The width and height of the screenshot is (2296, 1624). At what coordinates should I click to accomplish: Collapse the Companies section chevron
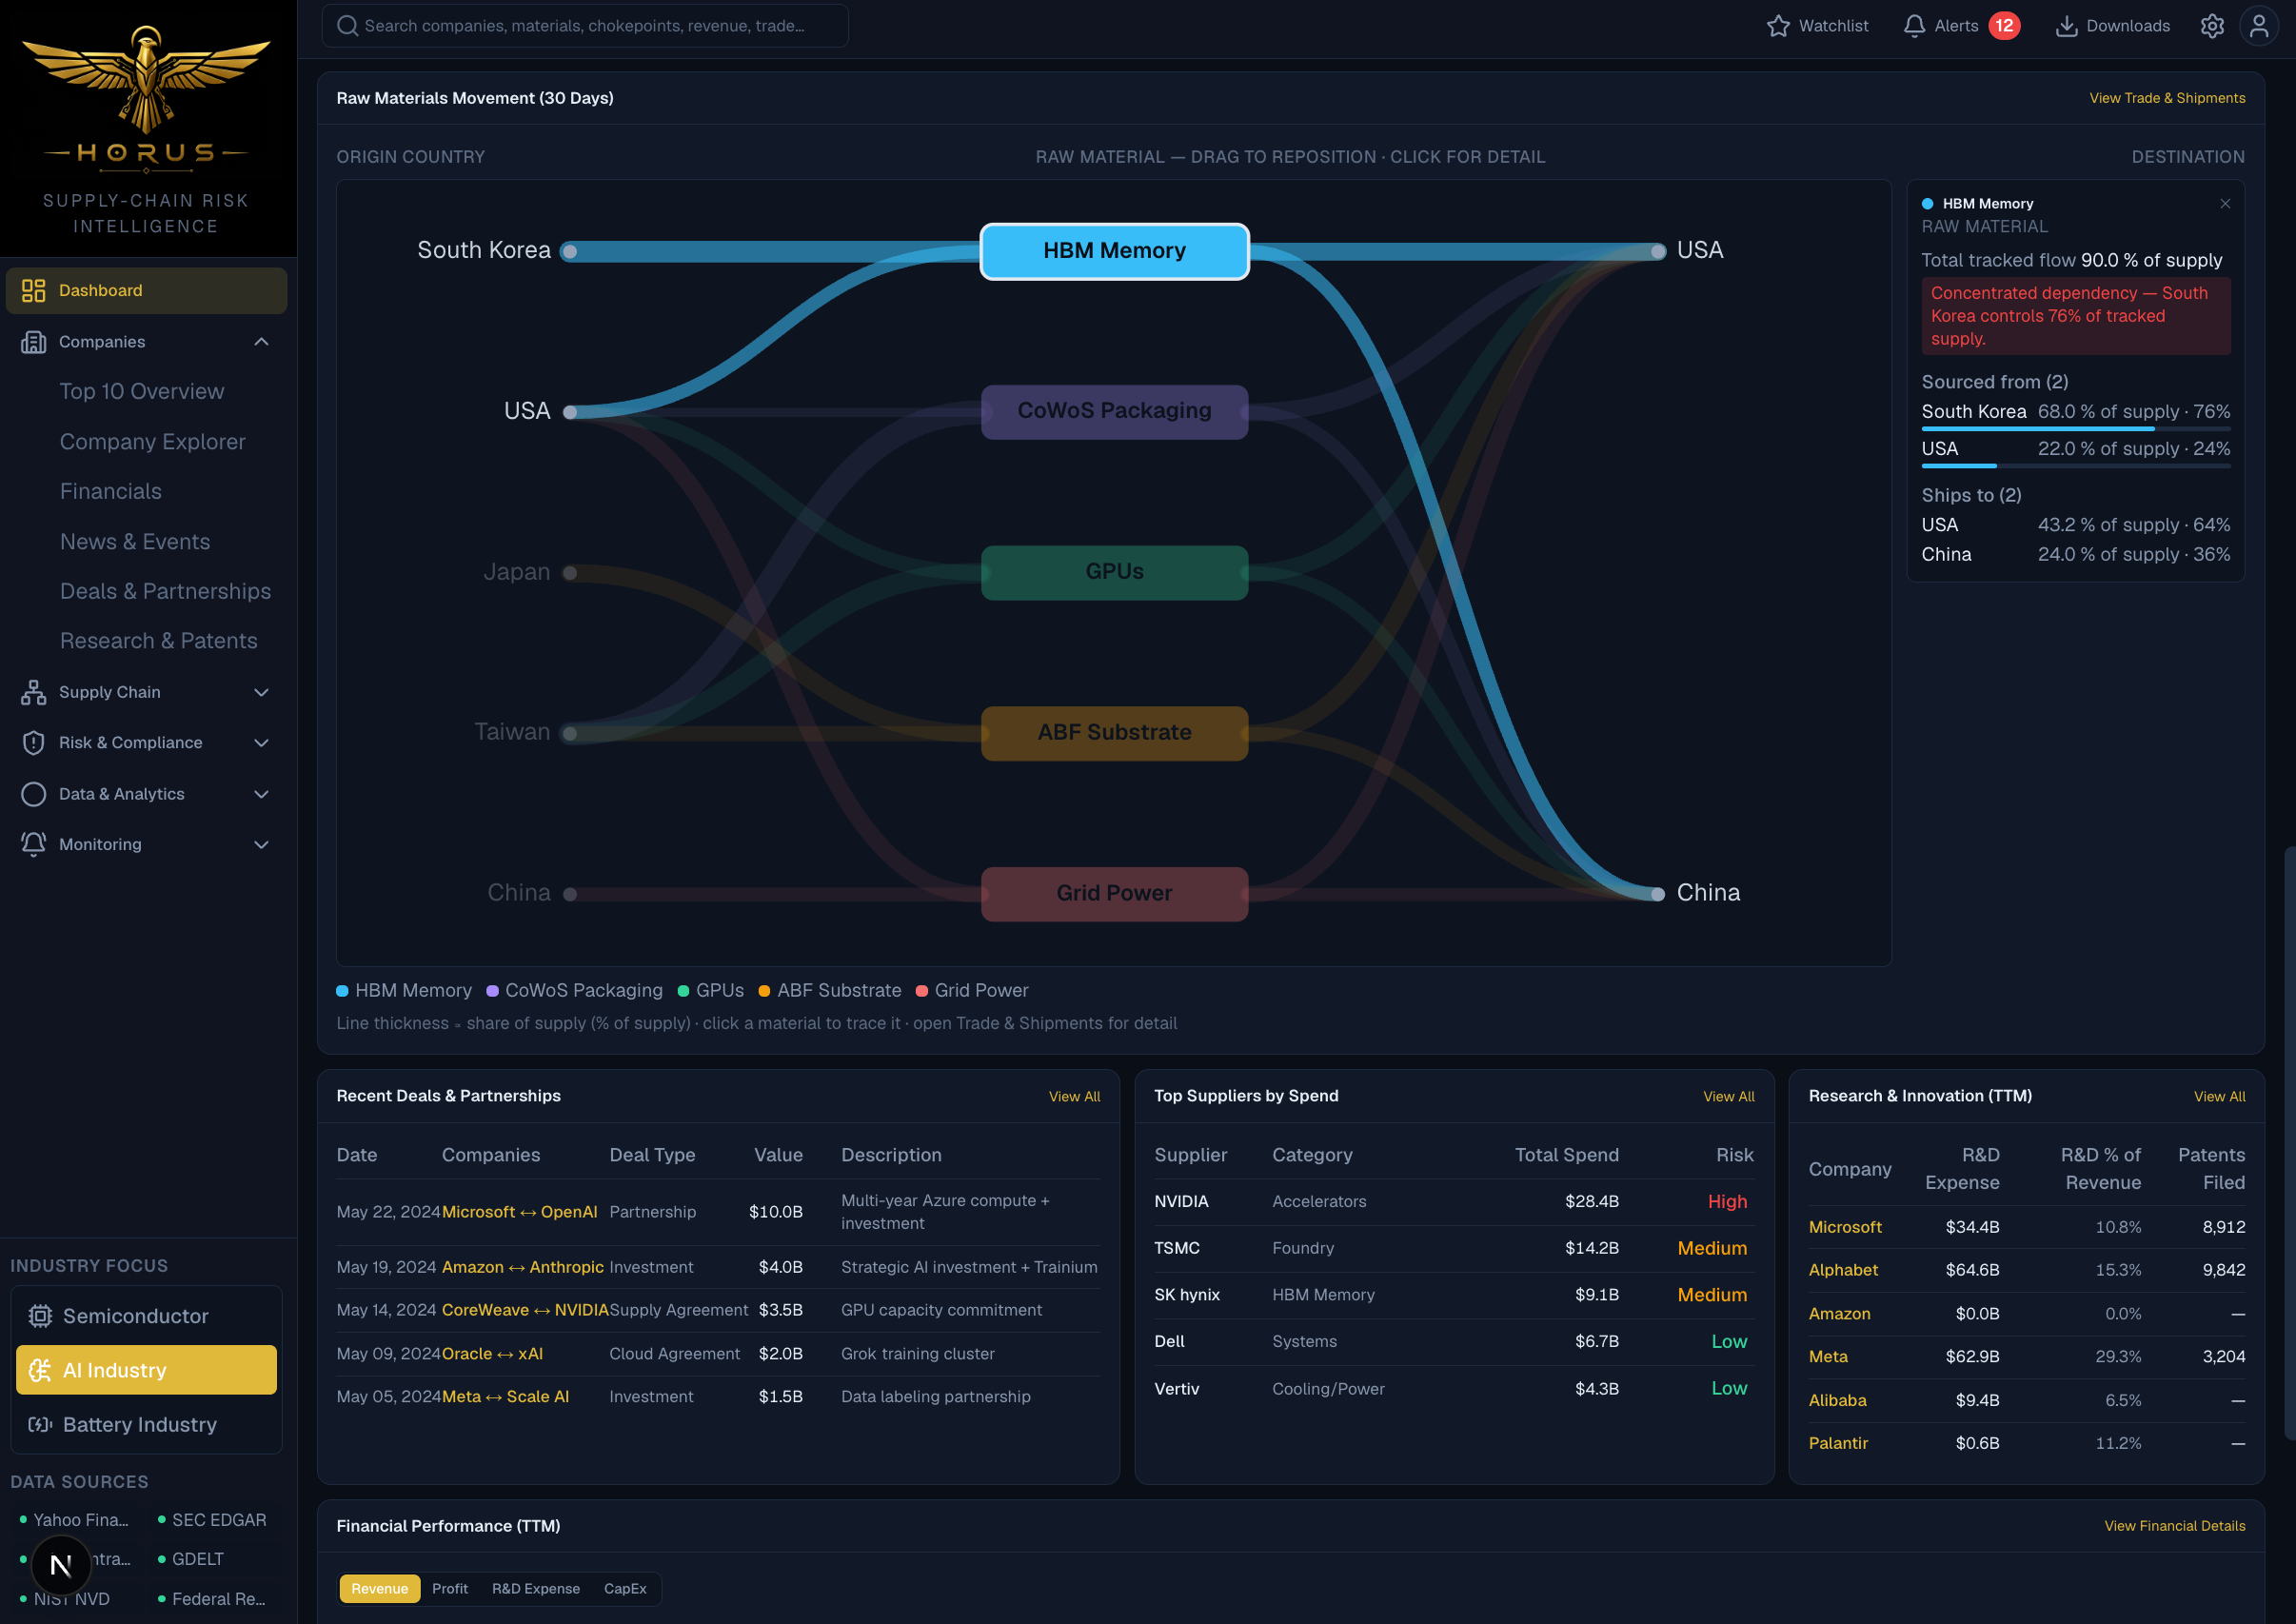pos(261,342)
